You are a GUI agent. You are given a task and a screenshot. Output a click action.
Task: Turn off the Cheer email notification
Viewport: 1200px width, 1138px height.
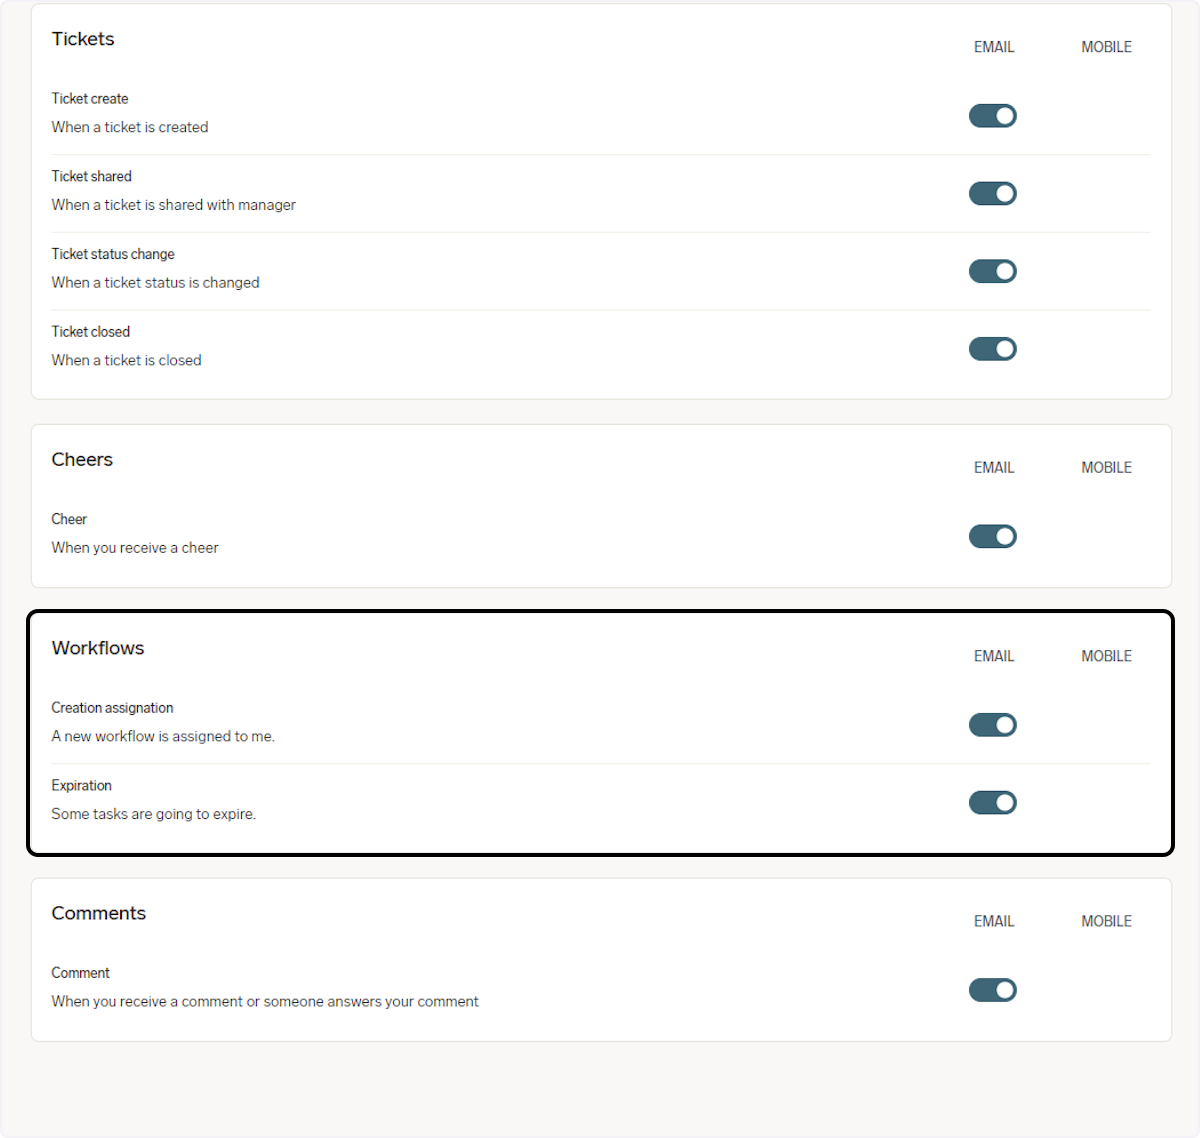click(x=992, y=536)
